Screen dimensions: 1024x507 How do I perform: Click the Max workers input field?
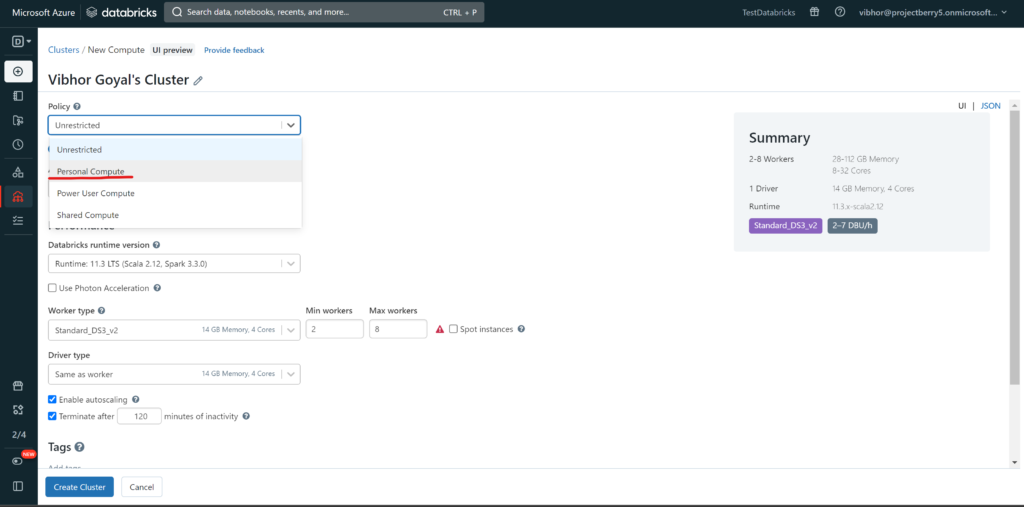point(398,329)
